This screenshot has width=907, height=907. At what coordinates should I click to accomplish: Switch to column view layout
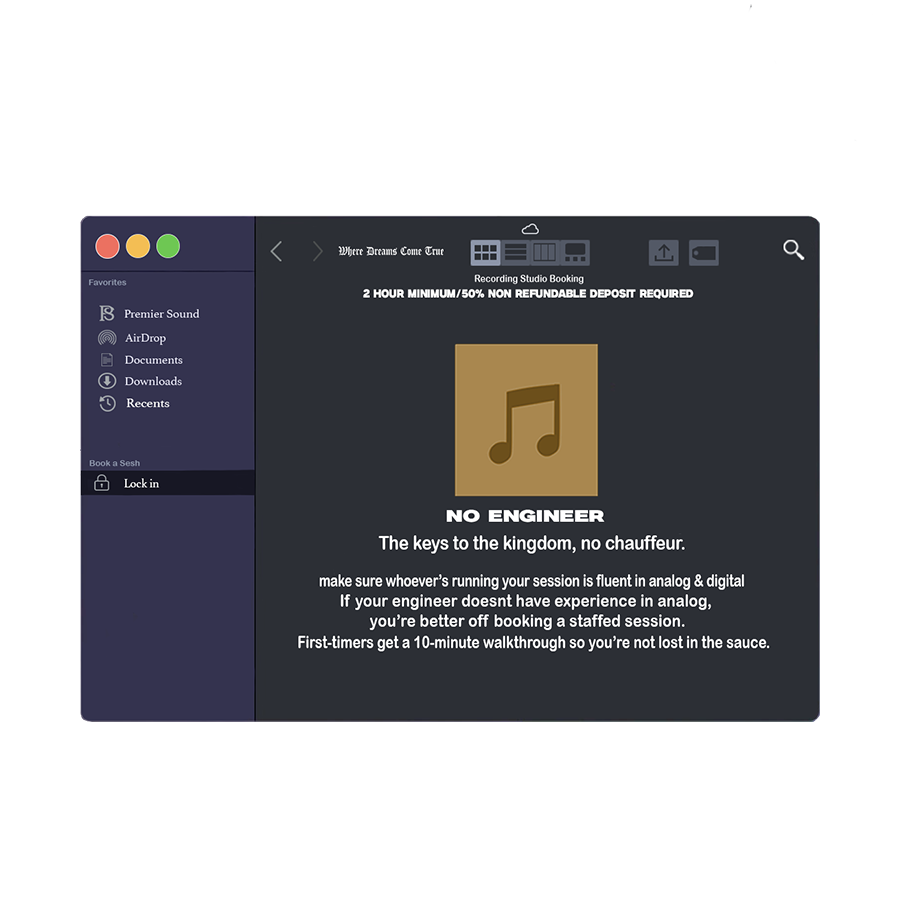click(544, 253)
